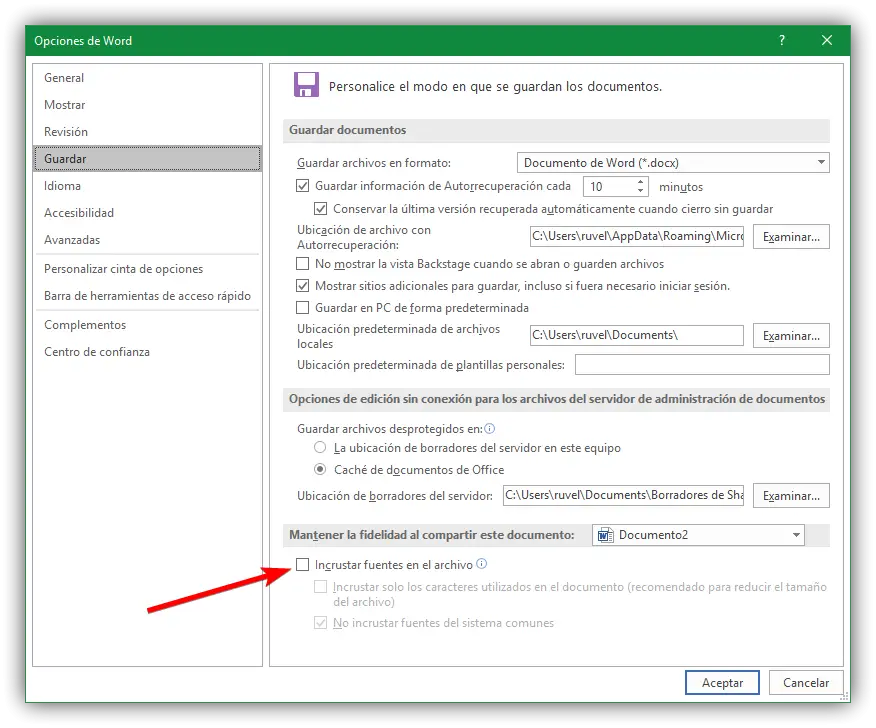Toggle Mostrar sitios adicionales para guardar
Screen dimensions: 876x728
pyautogui.click(x=302, y=286)
